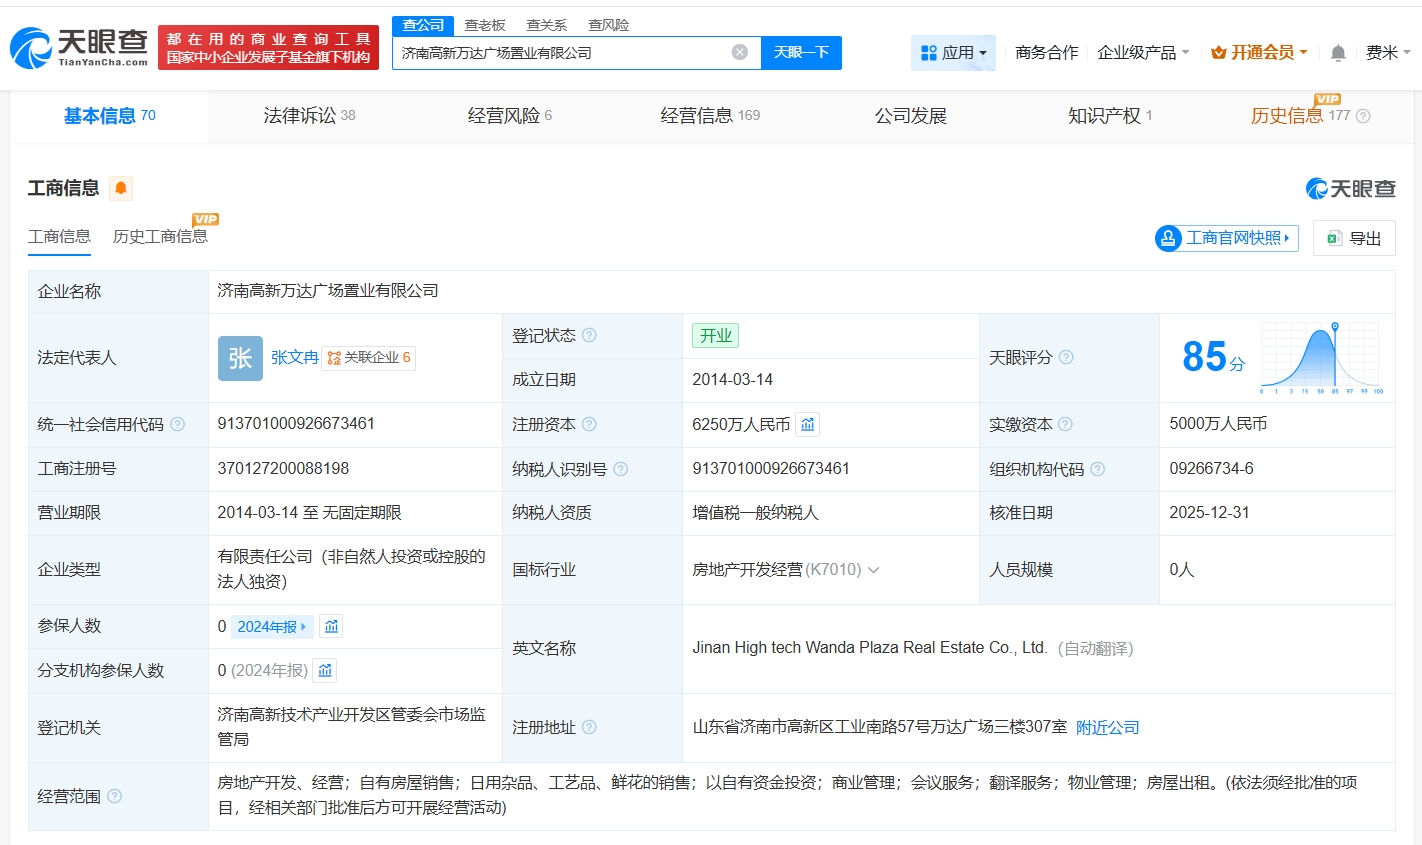Click the alert bell beside 工商信息 heading

click(x=120, y=187)
